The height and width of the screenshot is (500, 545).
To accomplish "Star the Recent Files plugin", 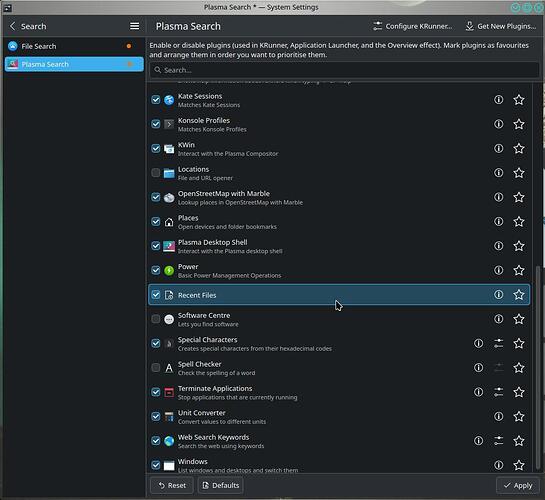I will (x=519, y=295).
